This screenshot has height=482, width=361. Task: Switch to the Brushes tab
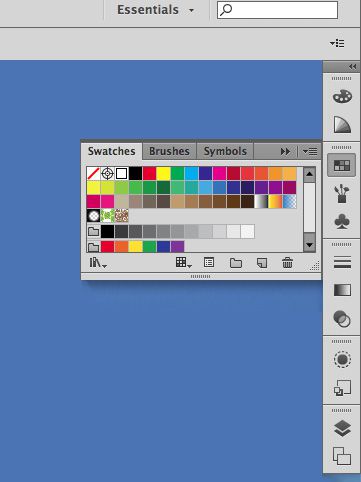(x=169, y=151)
